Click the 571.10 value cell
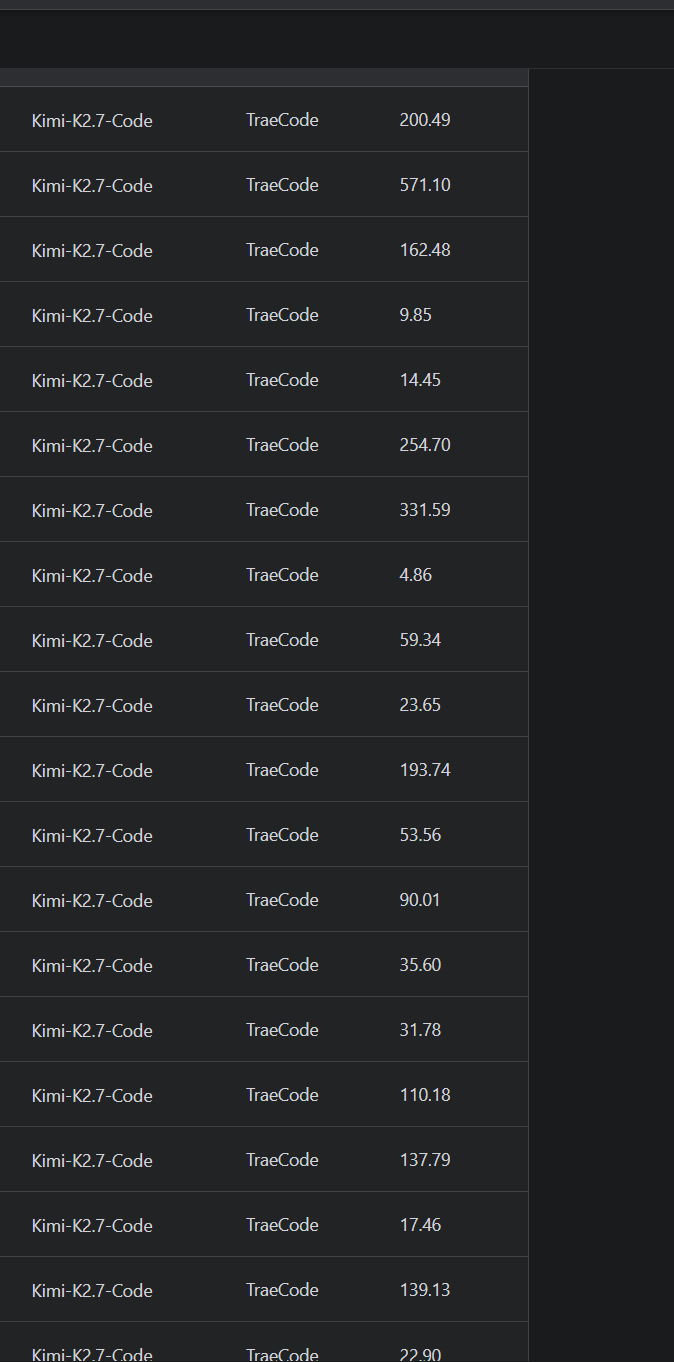674x1362 pixels. pos(425,185)
